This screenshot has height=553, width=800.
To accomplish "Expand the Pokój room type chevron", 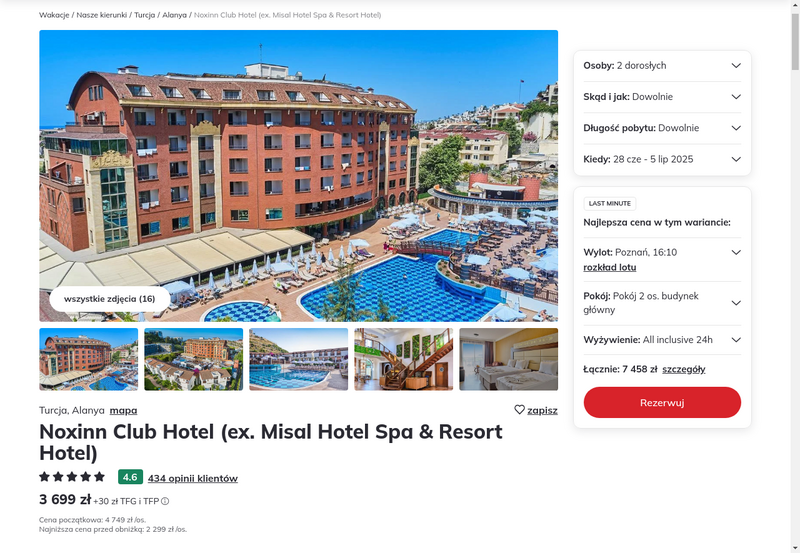I will (x=736, y=303).
